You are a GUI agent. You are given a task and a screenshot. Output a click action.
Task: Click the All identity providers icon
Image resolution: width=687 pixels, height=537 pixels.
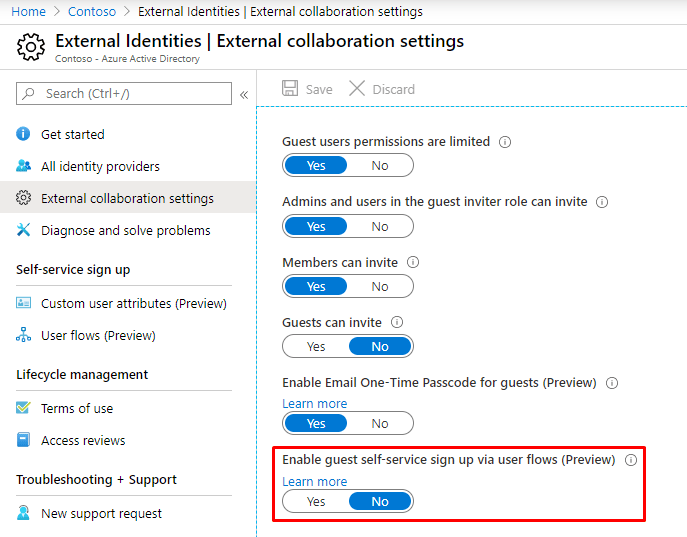[x=24, y=166]
